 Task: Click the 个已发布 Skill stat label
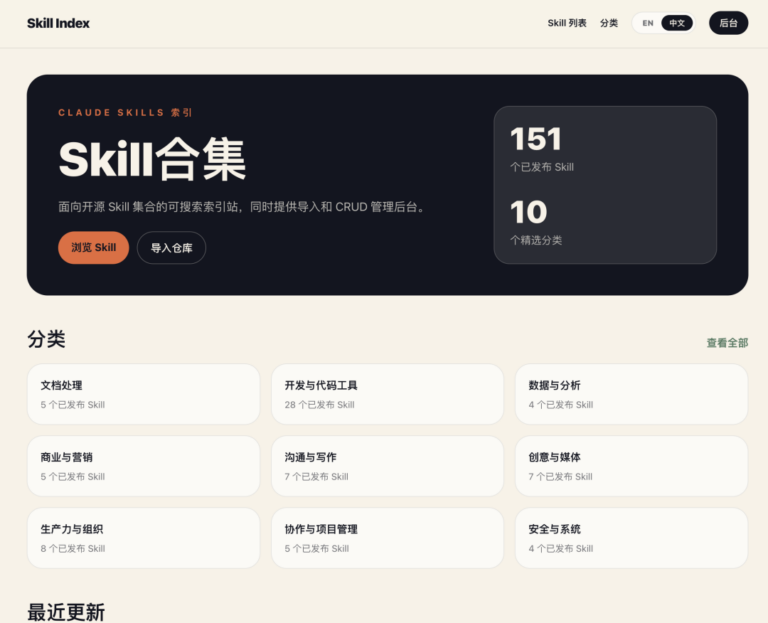click(542, 167)
